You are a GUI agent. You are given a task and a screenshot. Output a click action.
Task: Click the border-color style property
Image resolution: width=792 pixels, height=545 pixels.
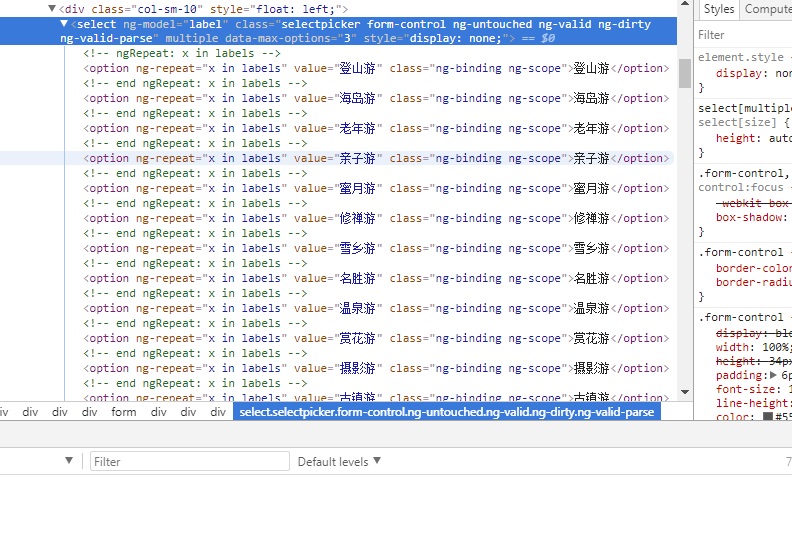tap(754, 268)
